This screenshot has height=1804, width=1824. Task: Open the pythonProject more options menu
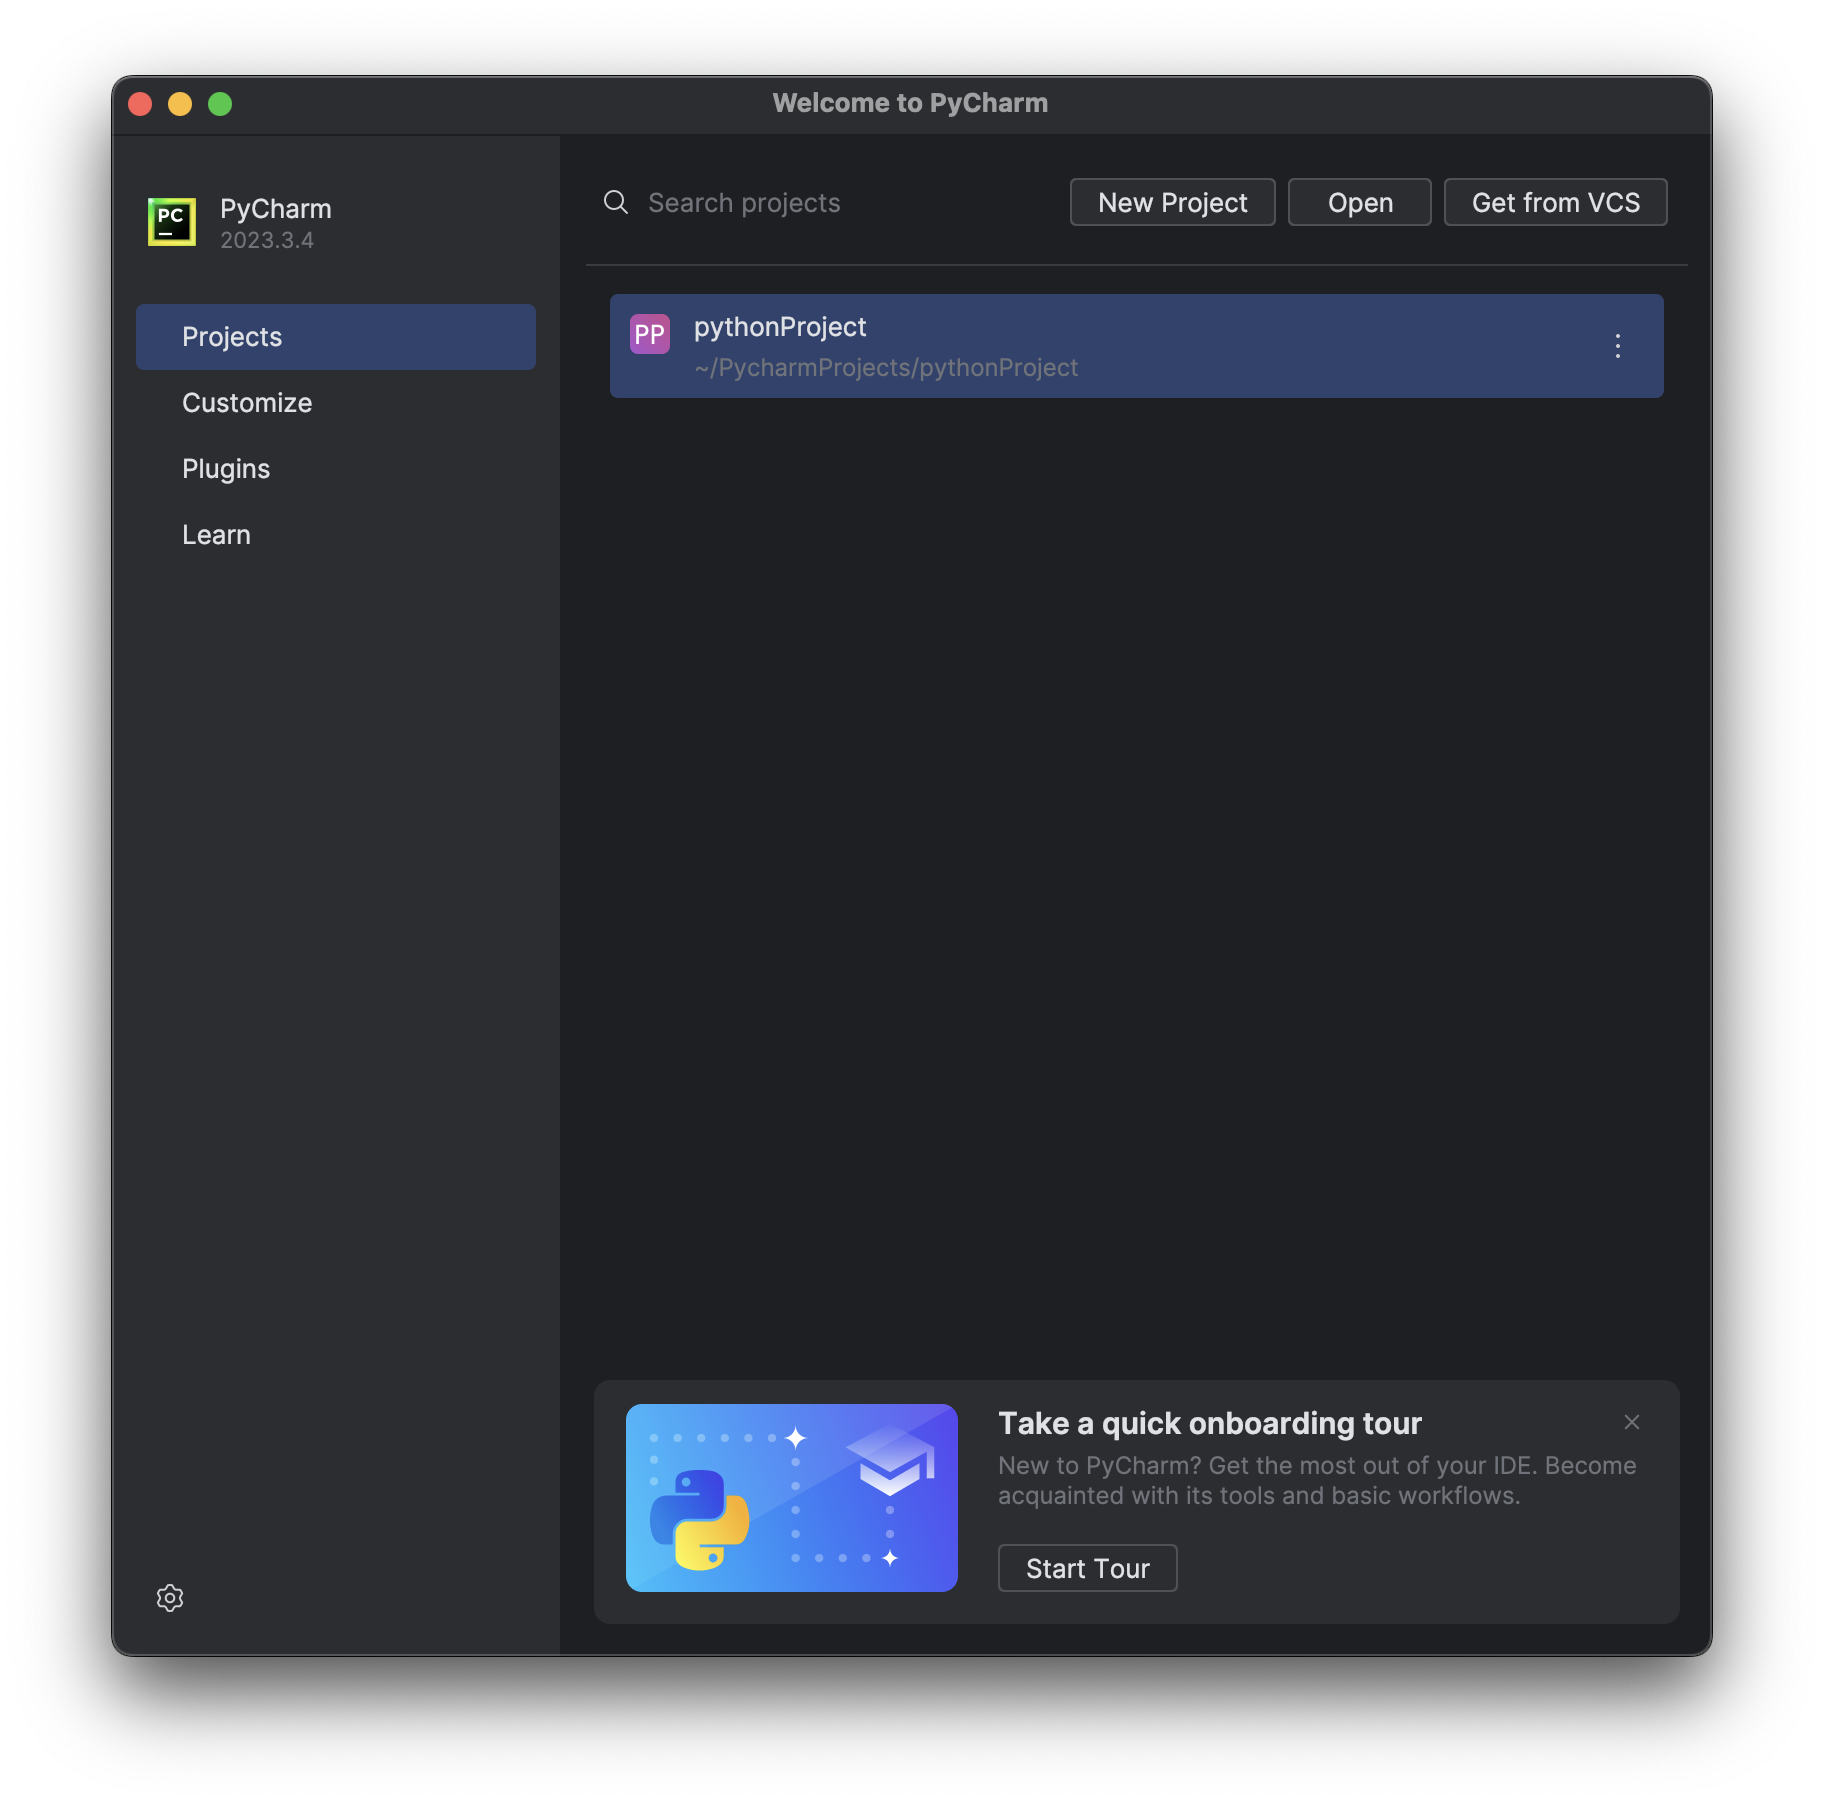point(1617,346)
